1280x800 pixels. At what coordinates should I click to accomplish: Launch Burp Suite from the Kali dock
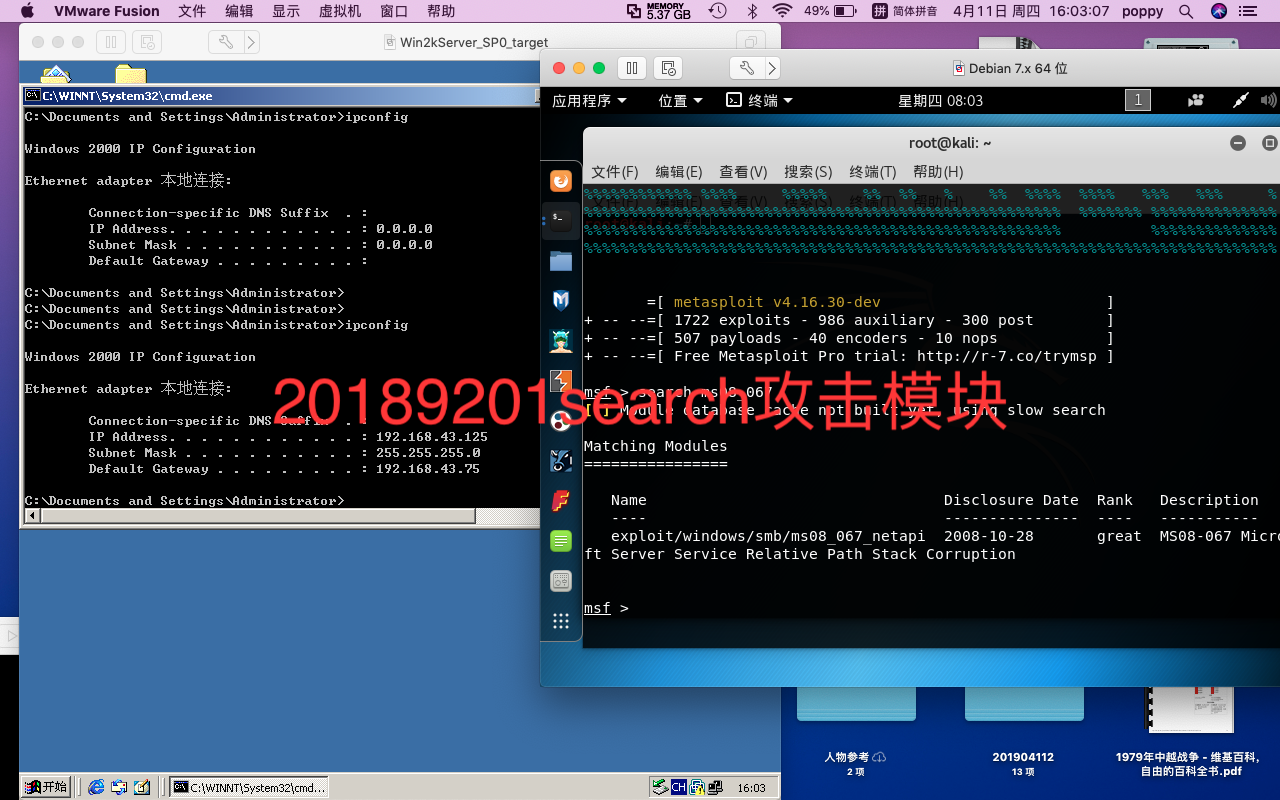point(561,381)
